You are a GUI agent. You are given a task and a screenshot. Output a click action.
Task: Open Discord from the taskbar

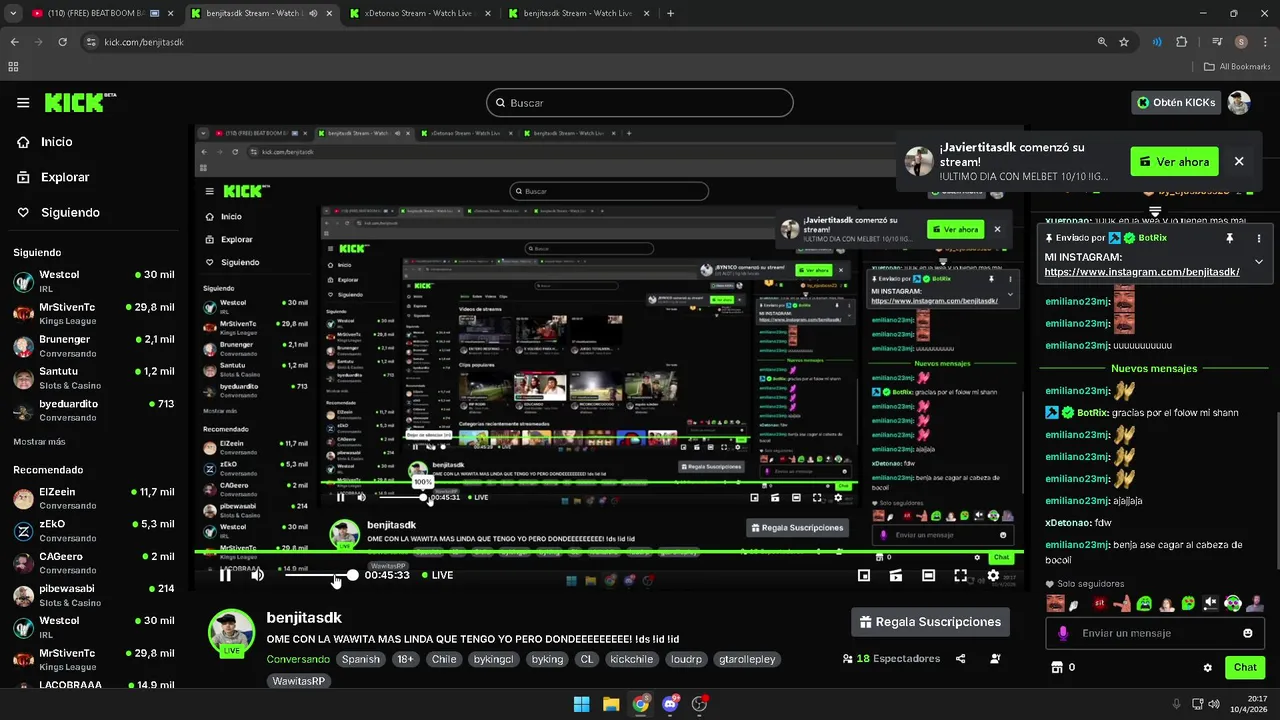tap(670, 704)
